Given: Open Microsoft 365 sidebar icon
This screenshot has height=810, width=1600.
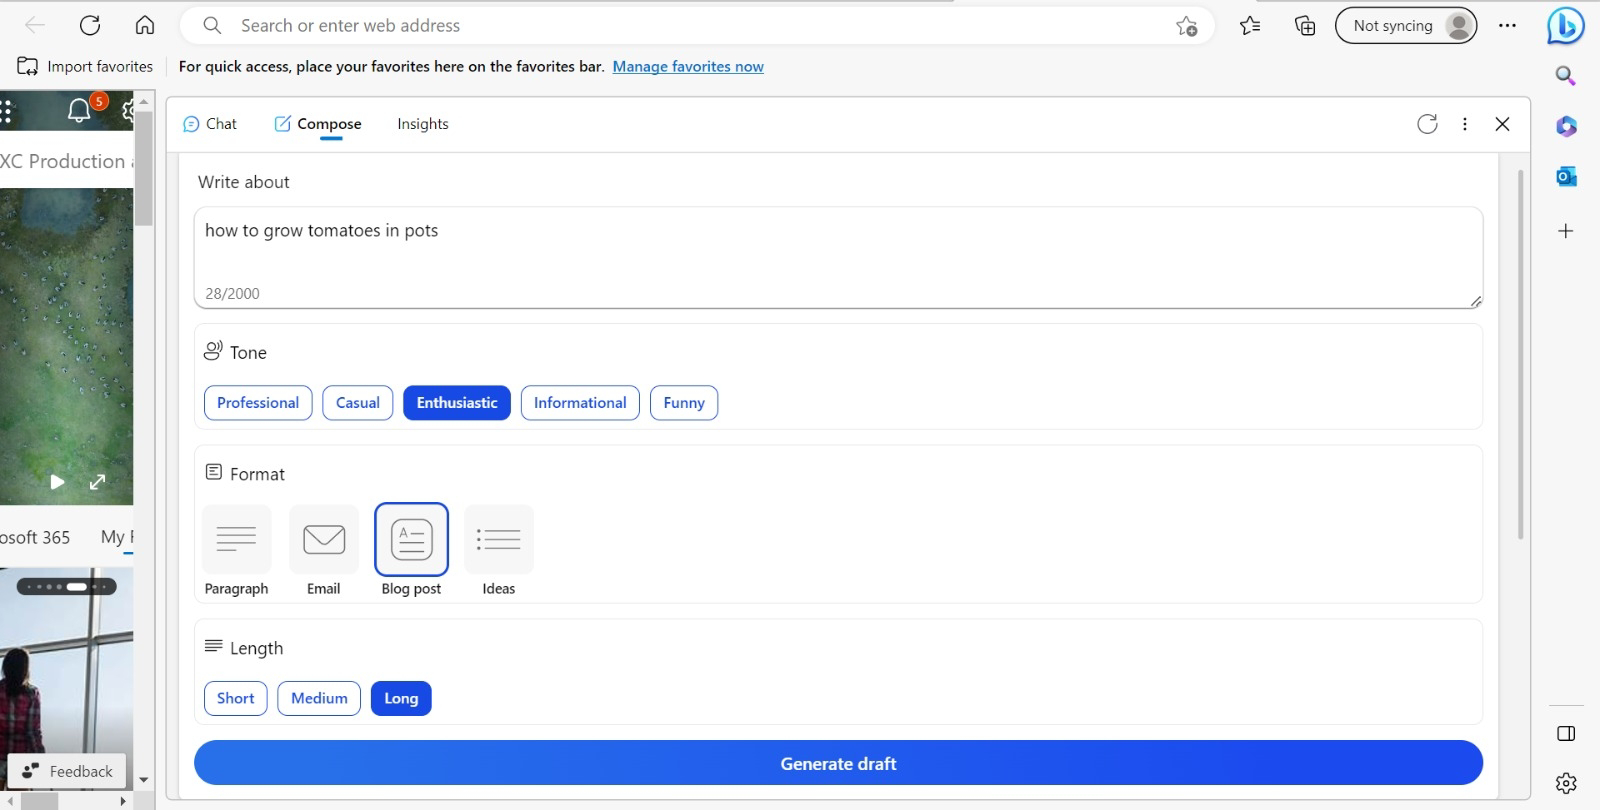Looking at the screenshot, I should pyautogui.click(x=1566, y=127).
